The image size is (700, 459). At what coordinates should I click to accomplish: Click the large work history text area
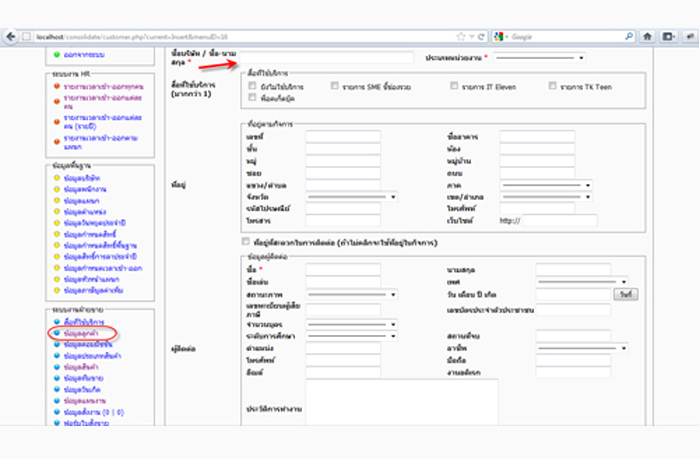402,402
